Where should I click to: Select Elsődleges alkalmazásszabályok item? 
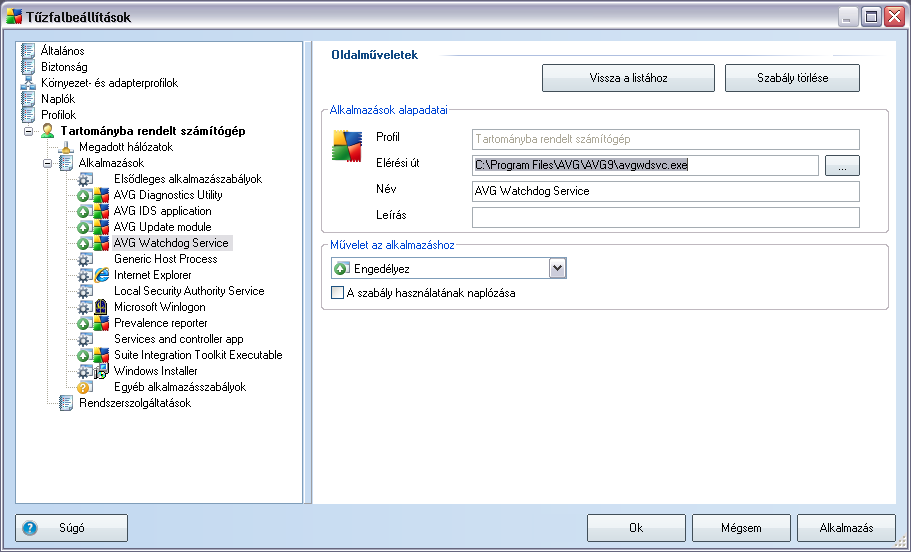(x=188, y=179)
